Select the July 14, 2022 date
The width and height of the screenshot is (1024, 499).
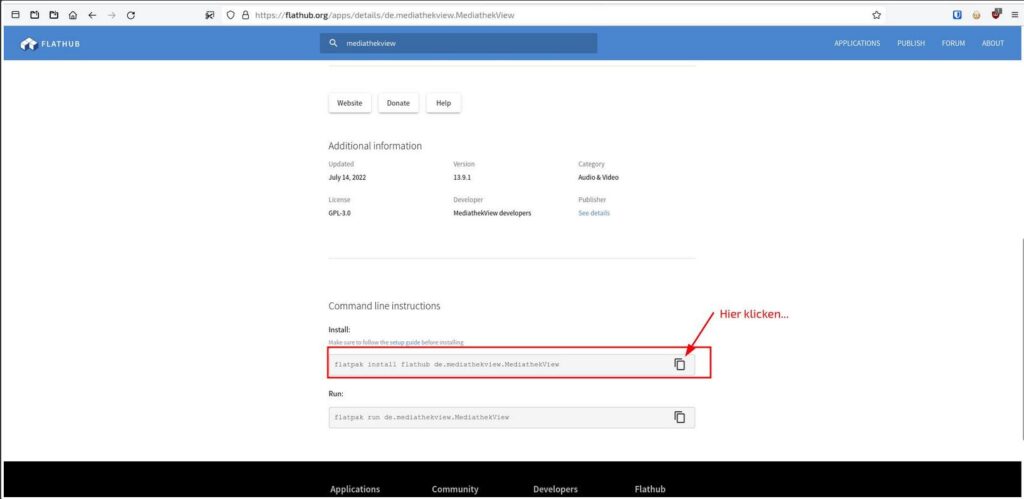[x=347, y=177]
